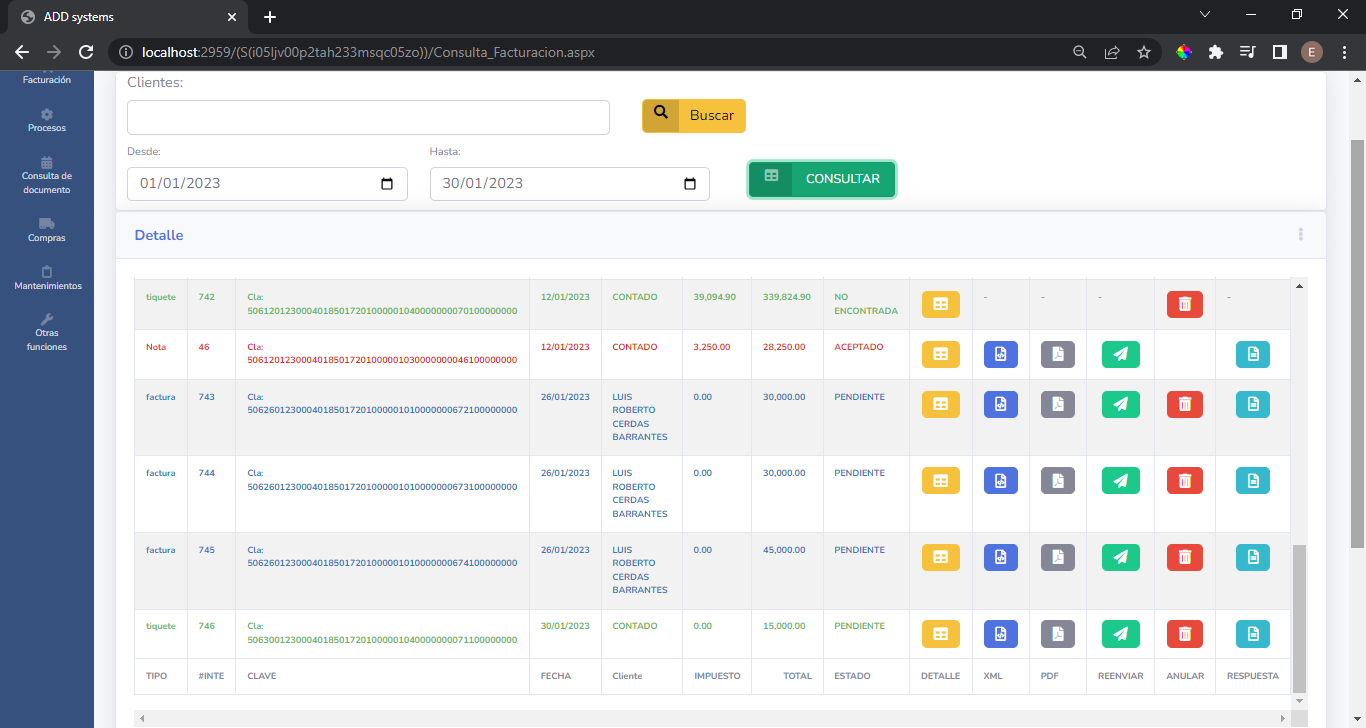Open Procesos in the sidebar
Viewport: 1366px width, 728px height.
coord(47,121)
